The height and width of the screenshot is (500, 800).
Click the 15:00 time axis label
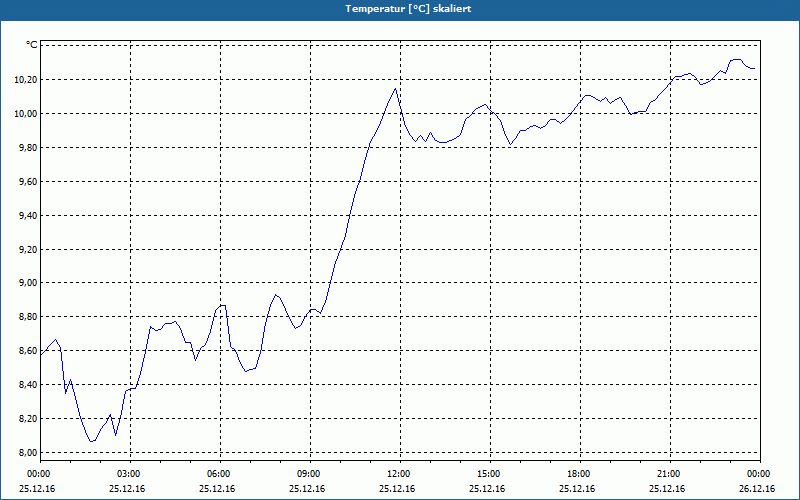click(x=489, y=473)
